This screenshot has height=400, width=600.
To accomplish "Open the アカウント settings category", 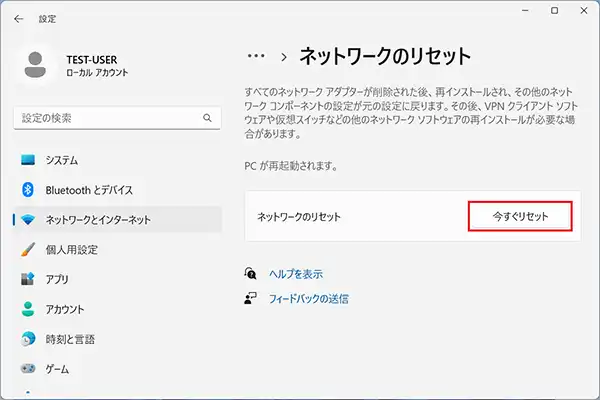I will [x=117, y=309].
